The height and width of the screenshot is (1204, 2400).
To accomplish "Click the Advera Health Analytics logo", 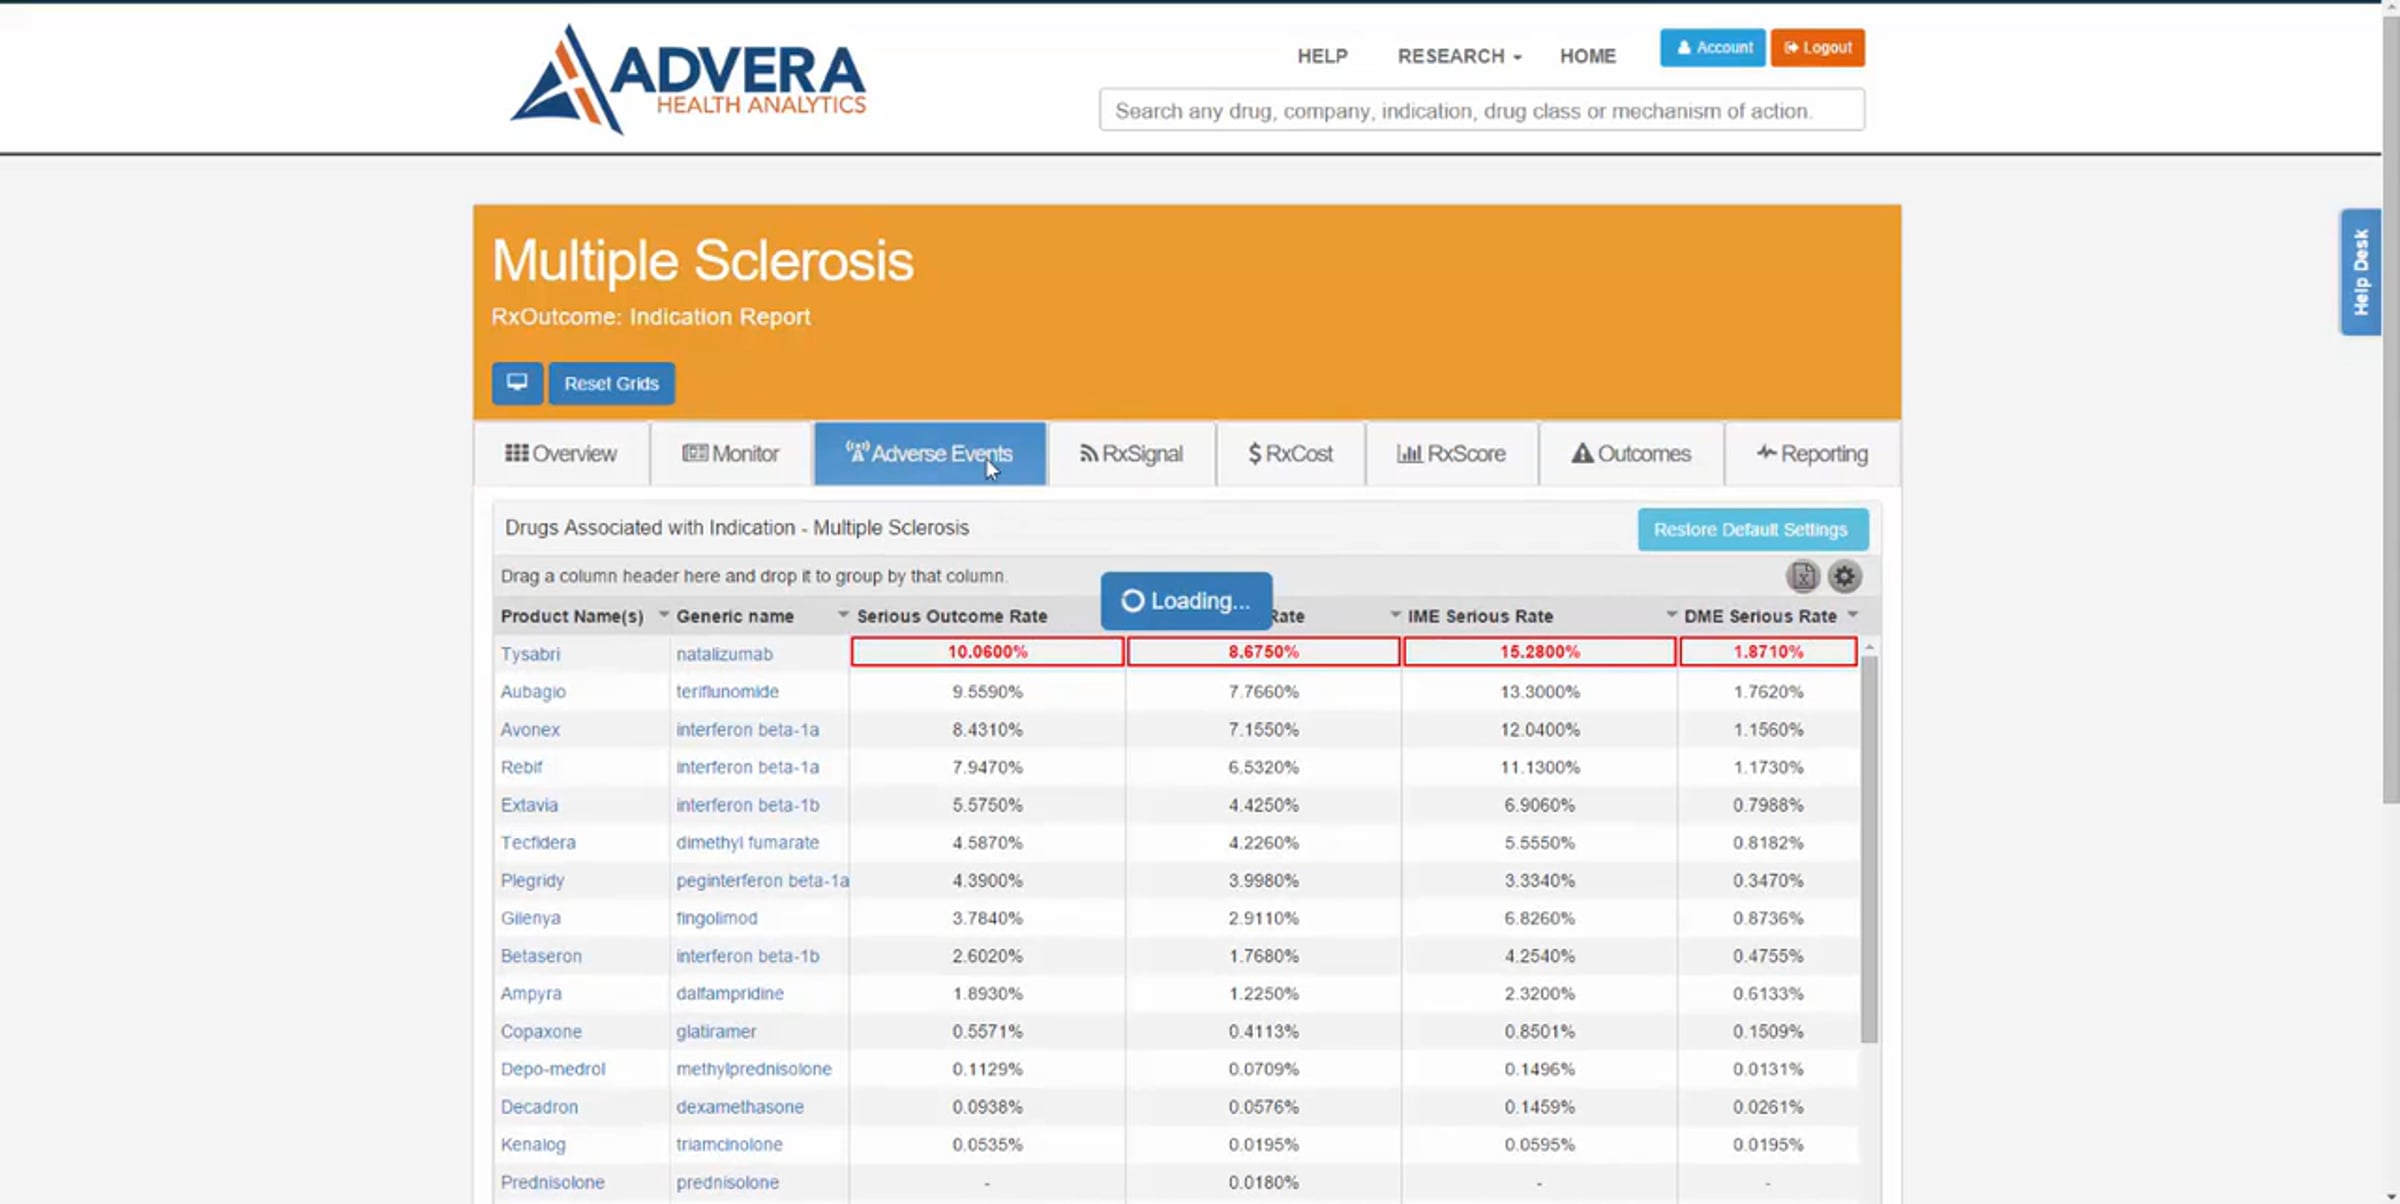I will (689, 79).
